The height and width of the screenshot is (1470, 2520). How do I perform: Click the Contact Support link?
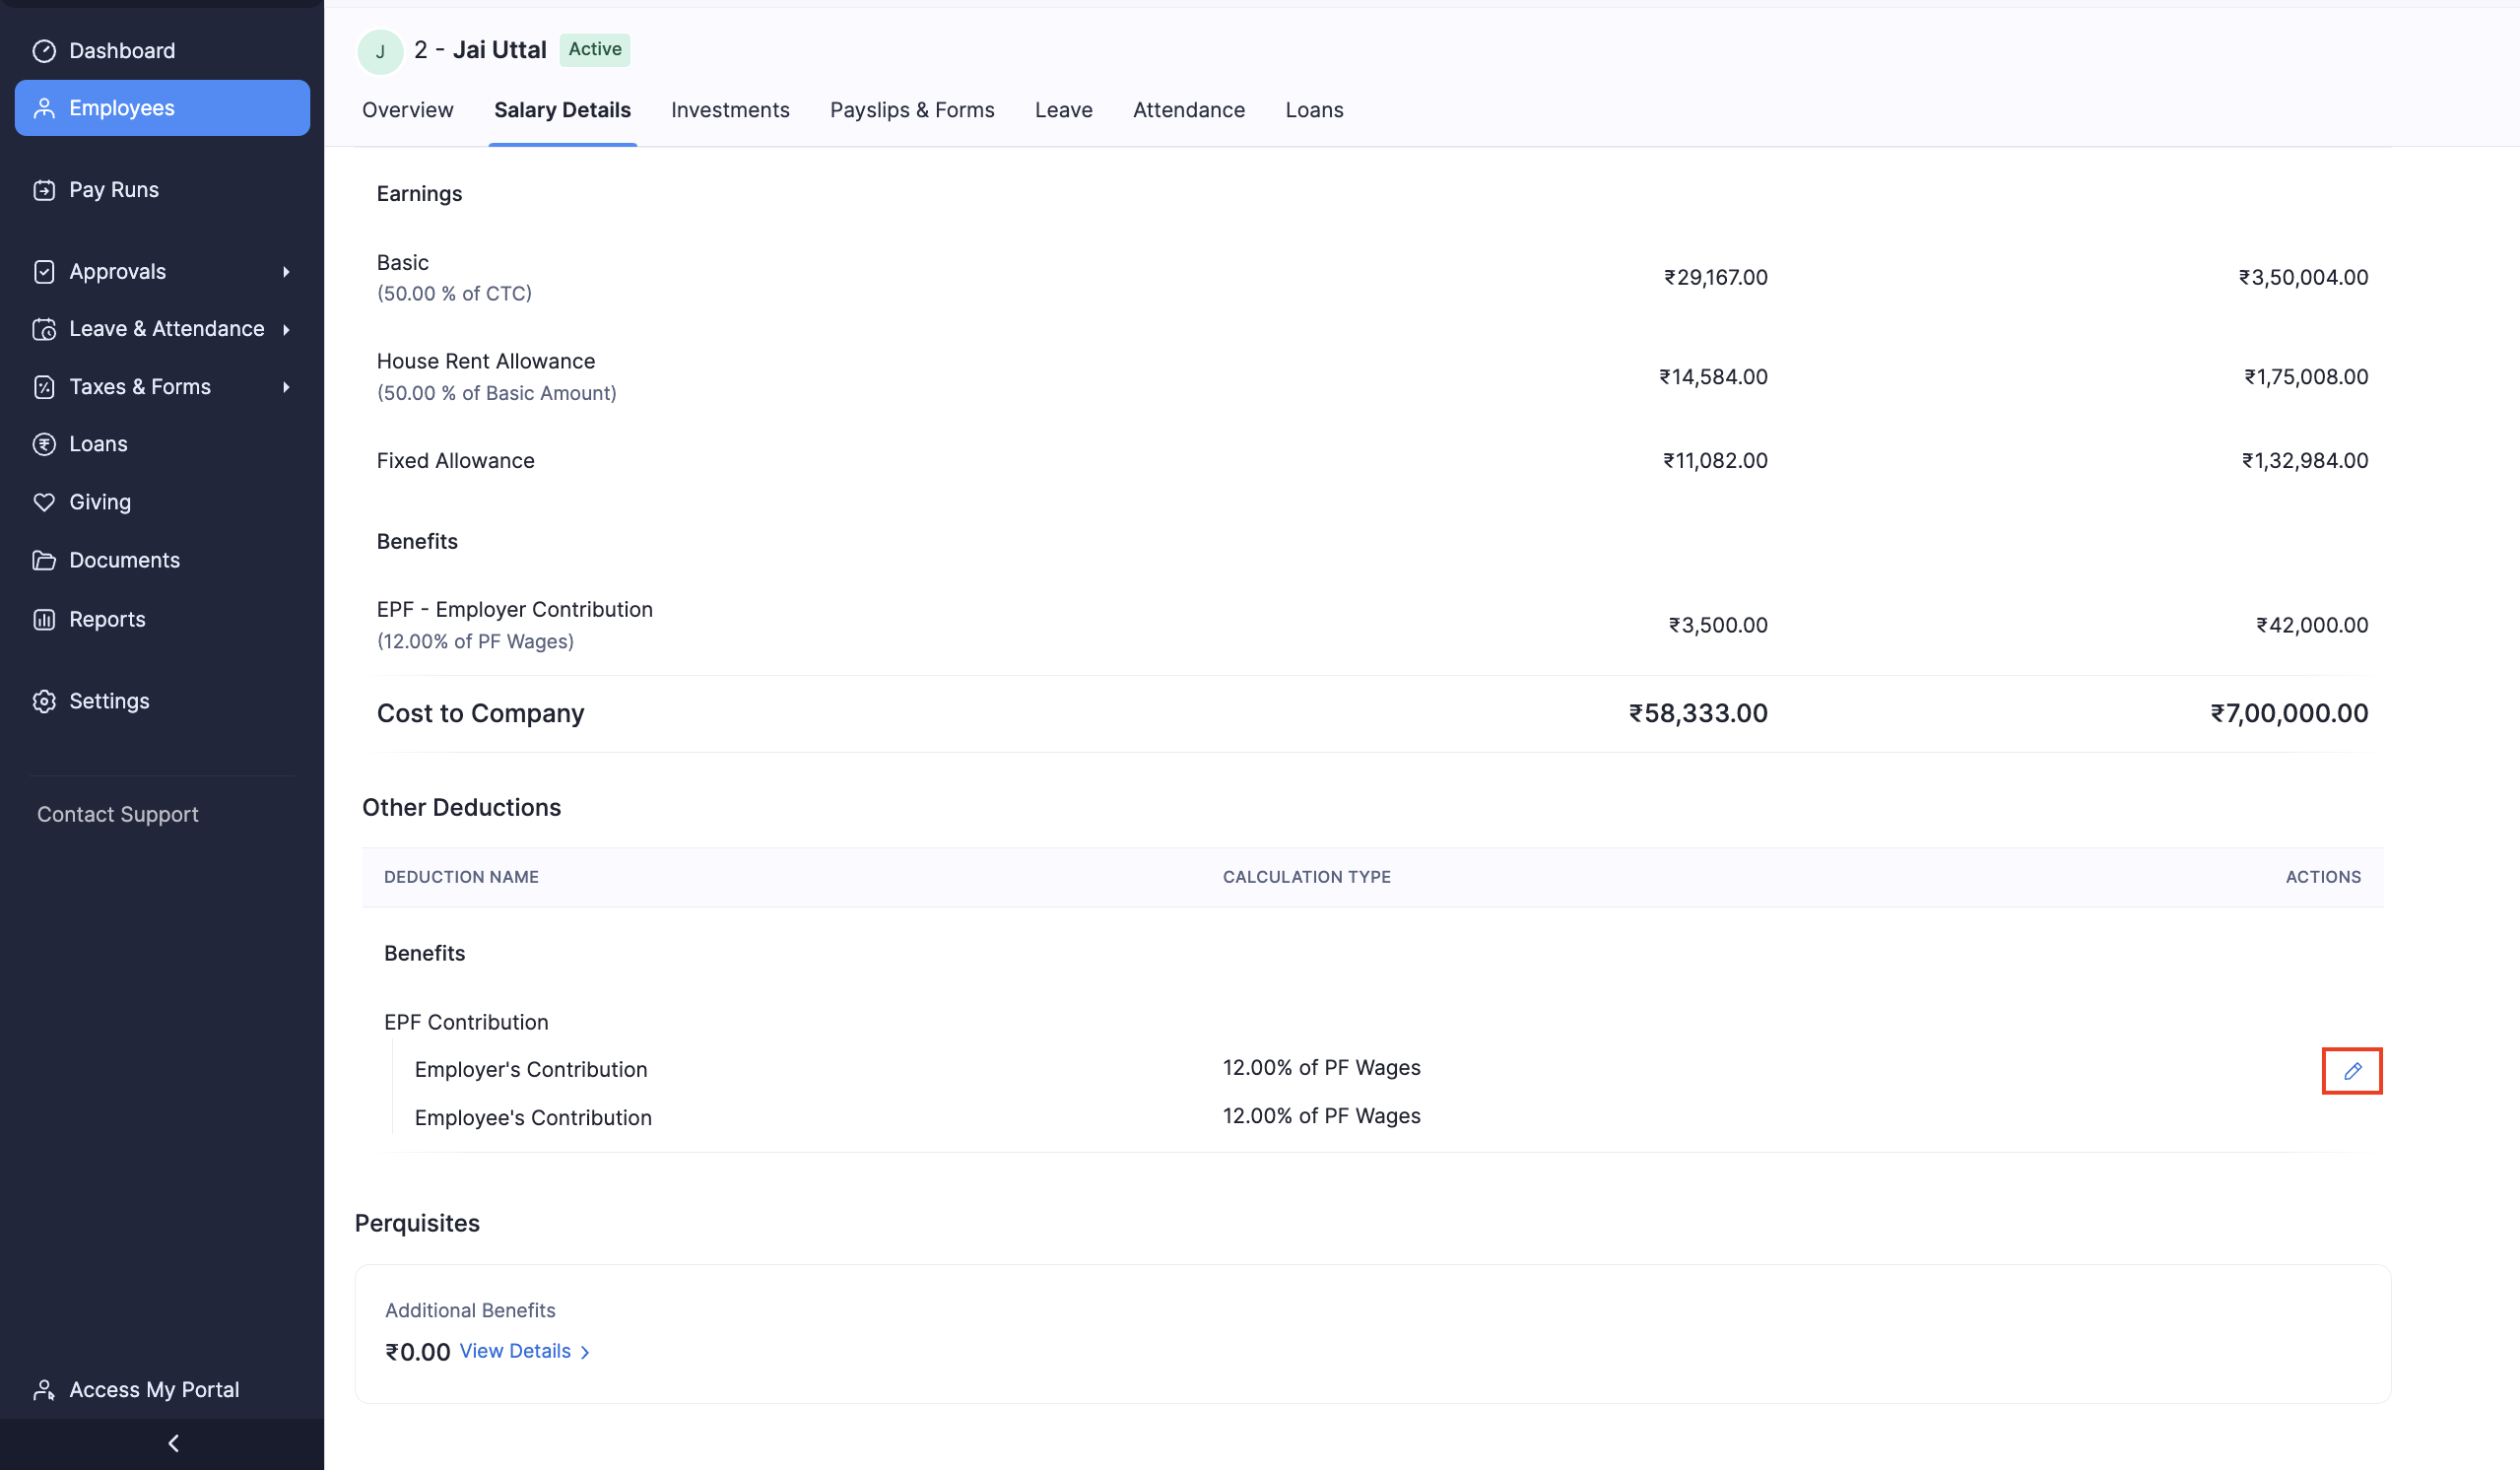(x=118, y=814)
